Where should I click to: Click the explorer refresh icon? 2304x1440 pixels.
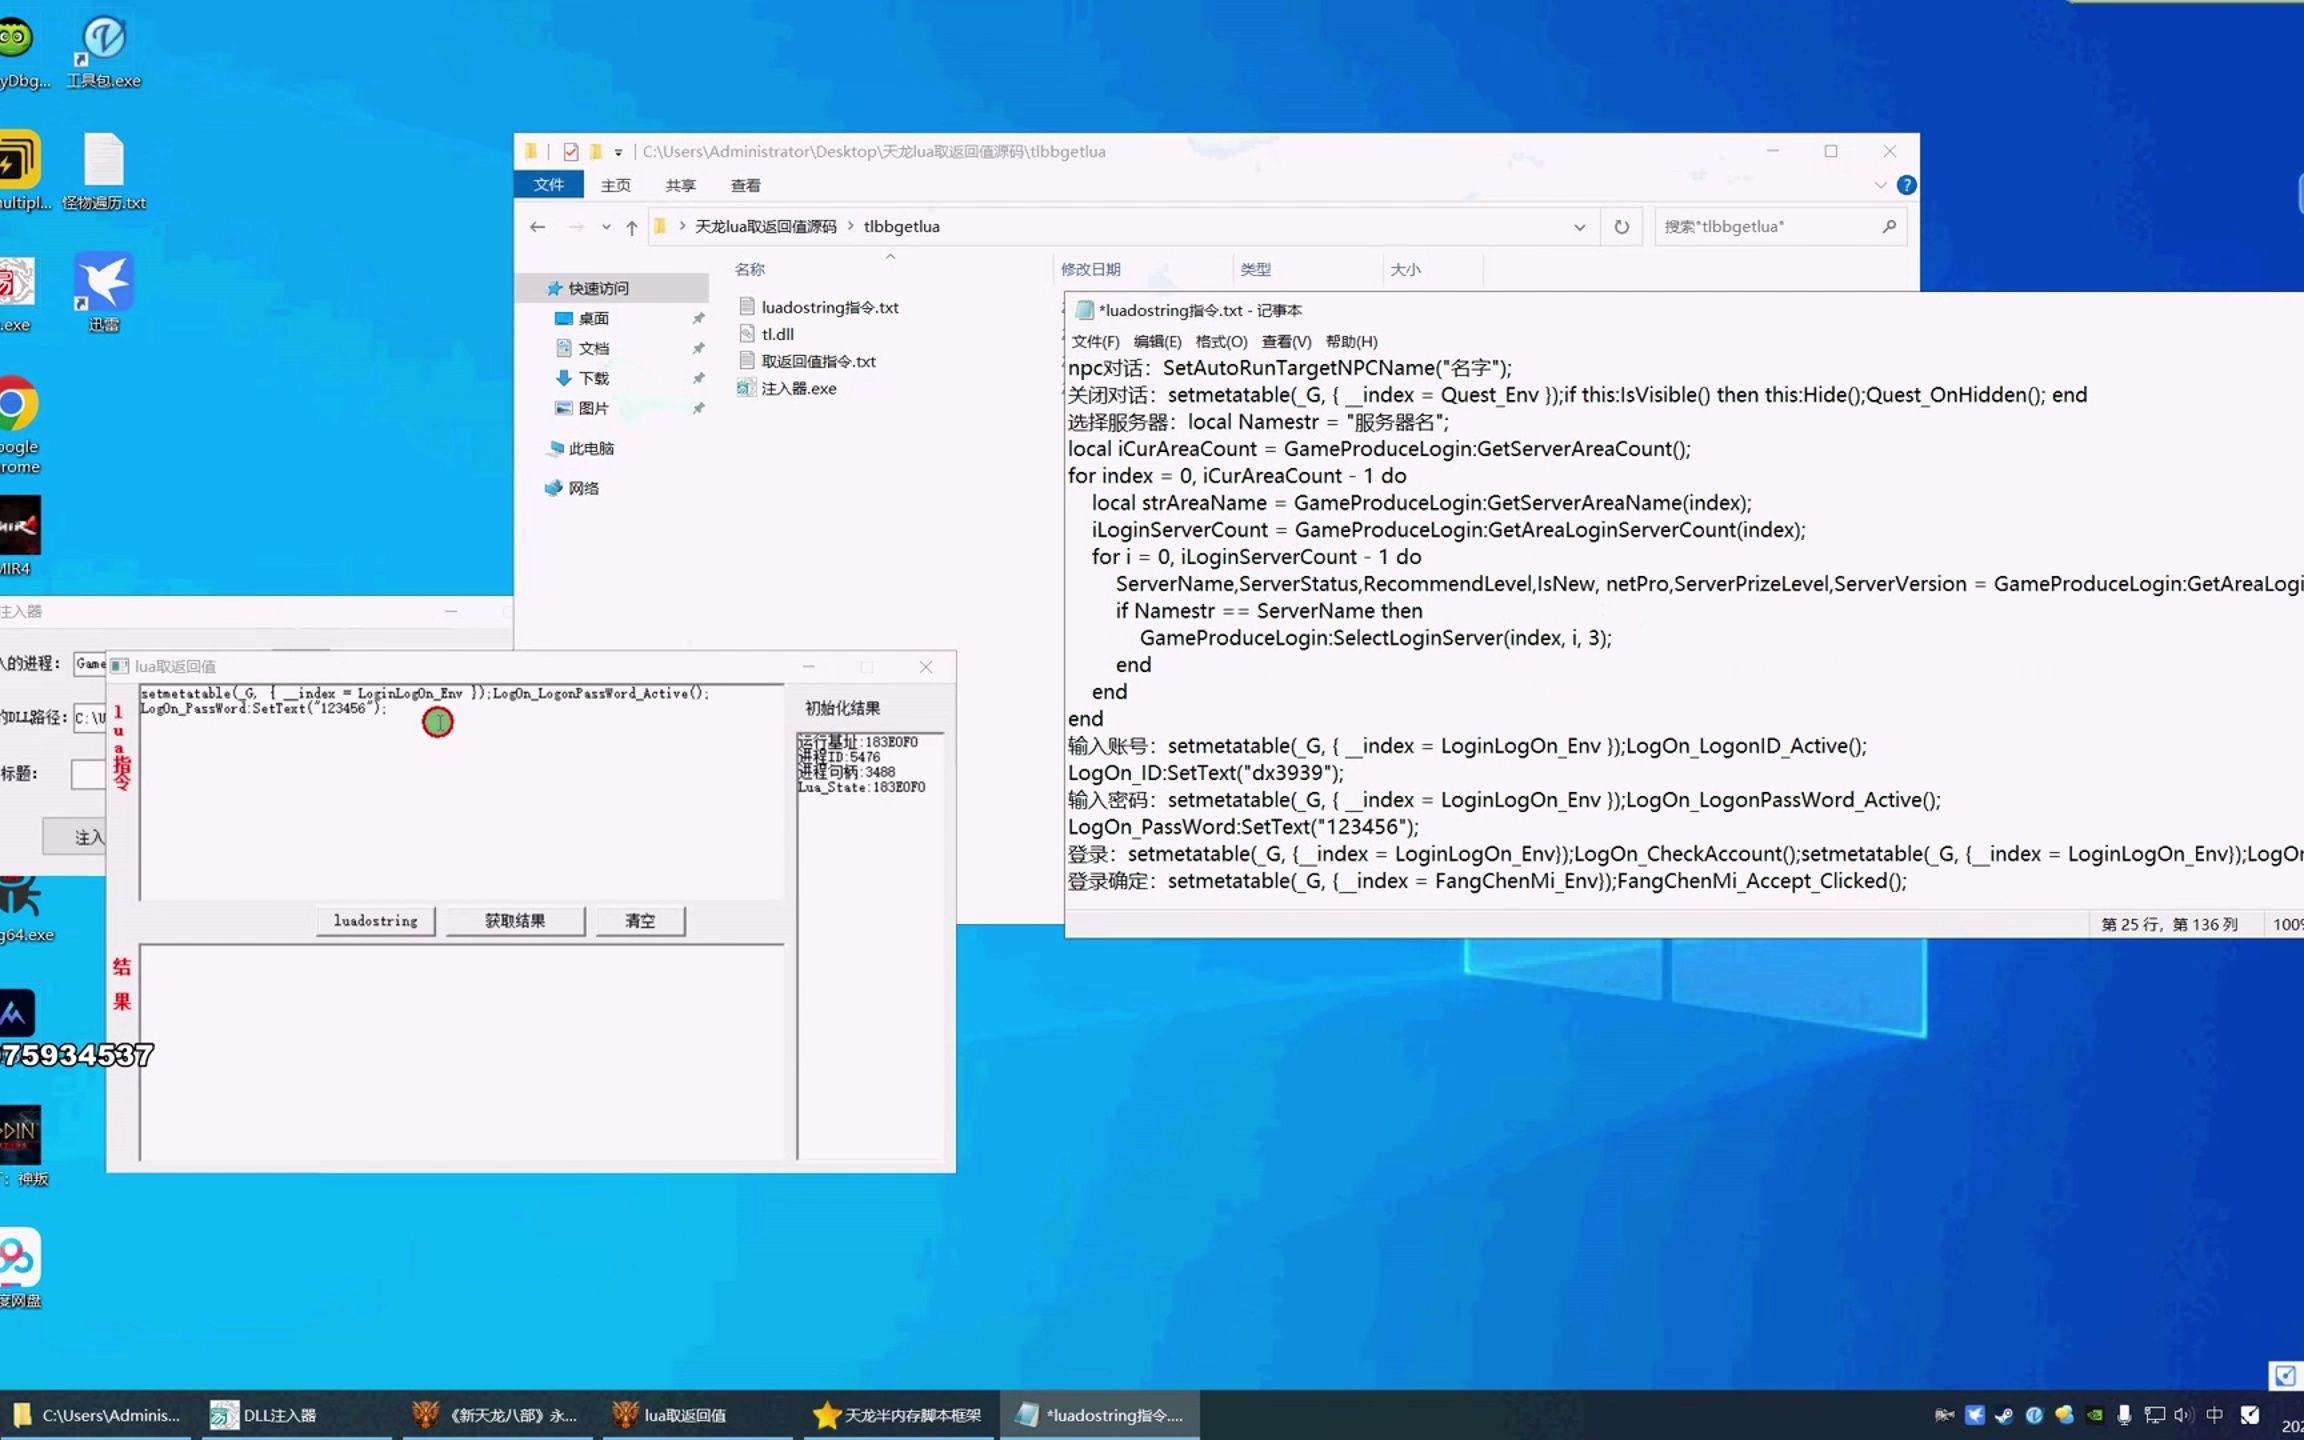1621,227
